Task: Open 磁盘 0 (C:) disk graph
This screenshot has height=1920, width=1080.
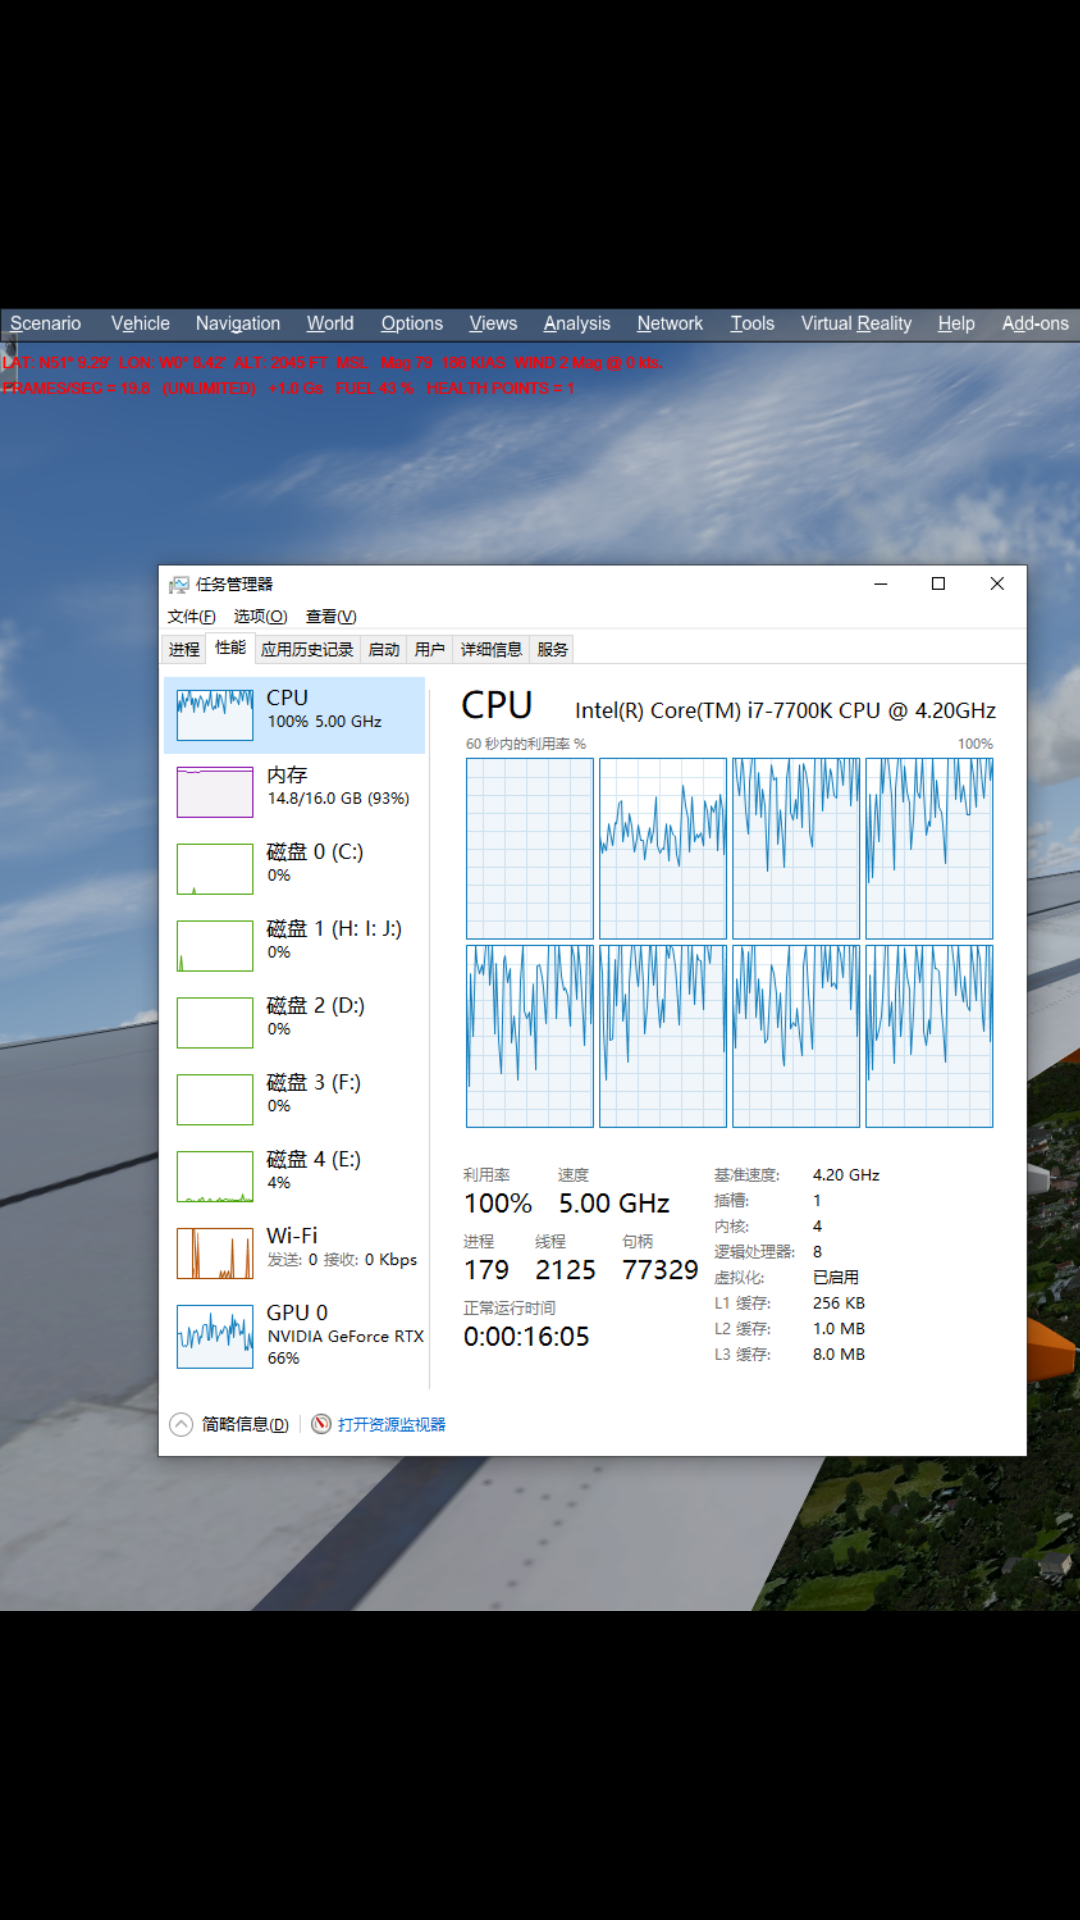Action: tap(215, 869)
